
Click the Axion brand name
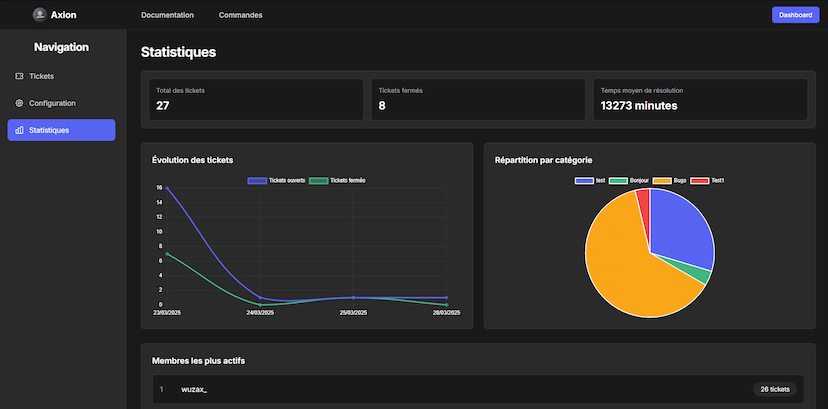point(63,15)
